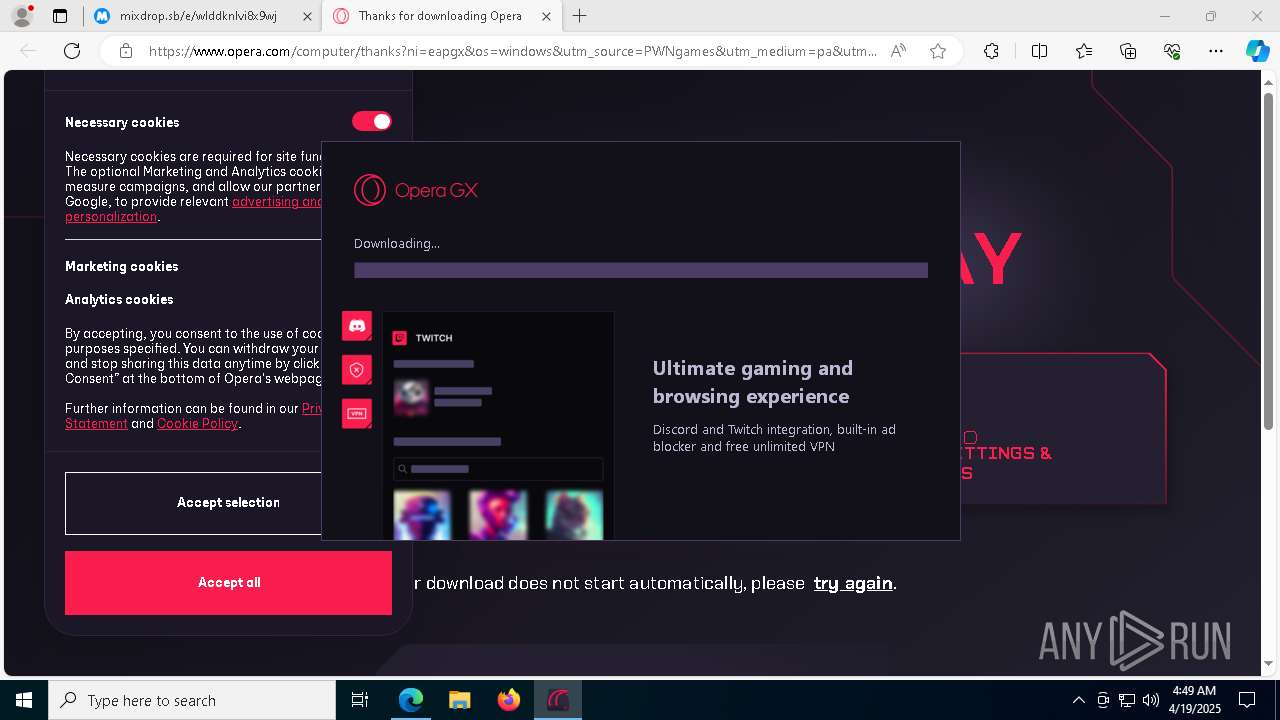Click the third Twitch stream thumbnail
This screenshot has height=720, width=1280.
574,514
